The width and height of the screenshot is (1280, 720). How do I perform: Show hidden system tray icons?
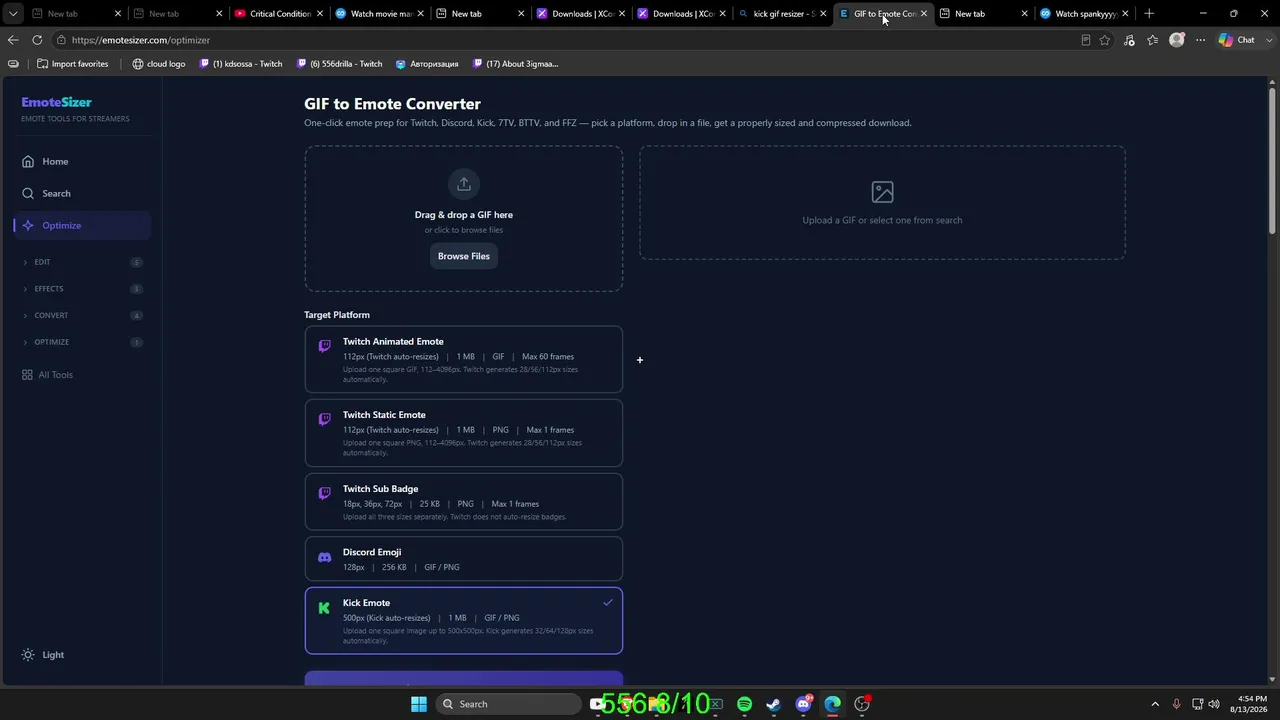point(1155,704)
